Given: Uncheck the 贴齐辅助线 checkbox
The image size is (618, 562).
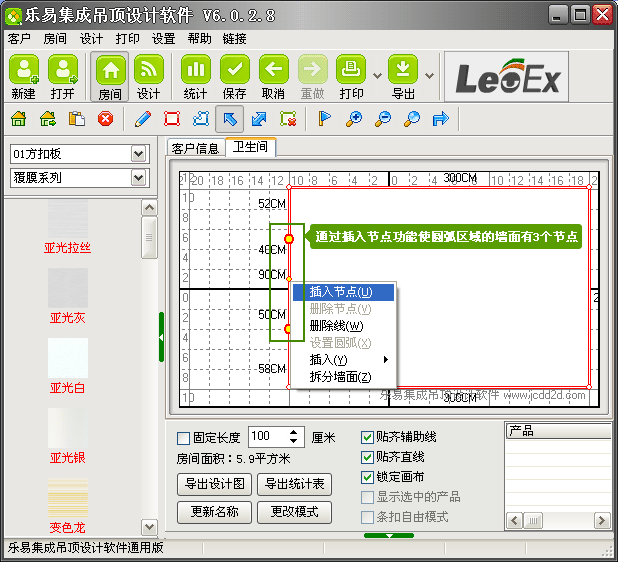Looking at the screenshot, I should click(367, 438).
